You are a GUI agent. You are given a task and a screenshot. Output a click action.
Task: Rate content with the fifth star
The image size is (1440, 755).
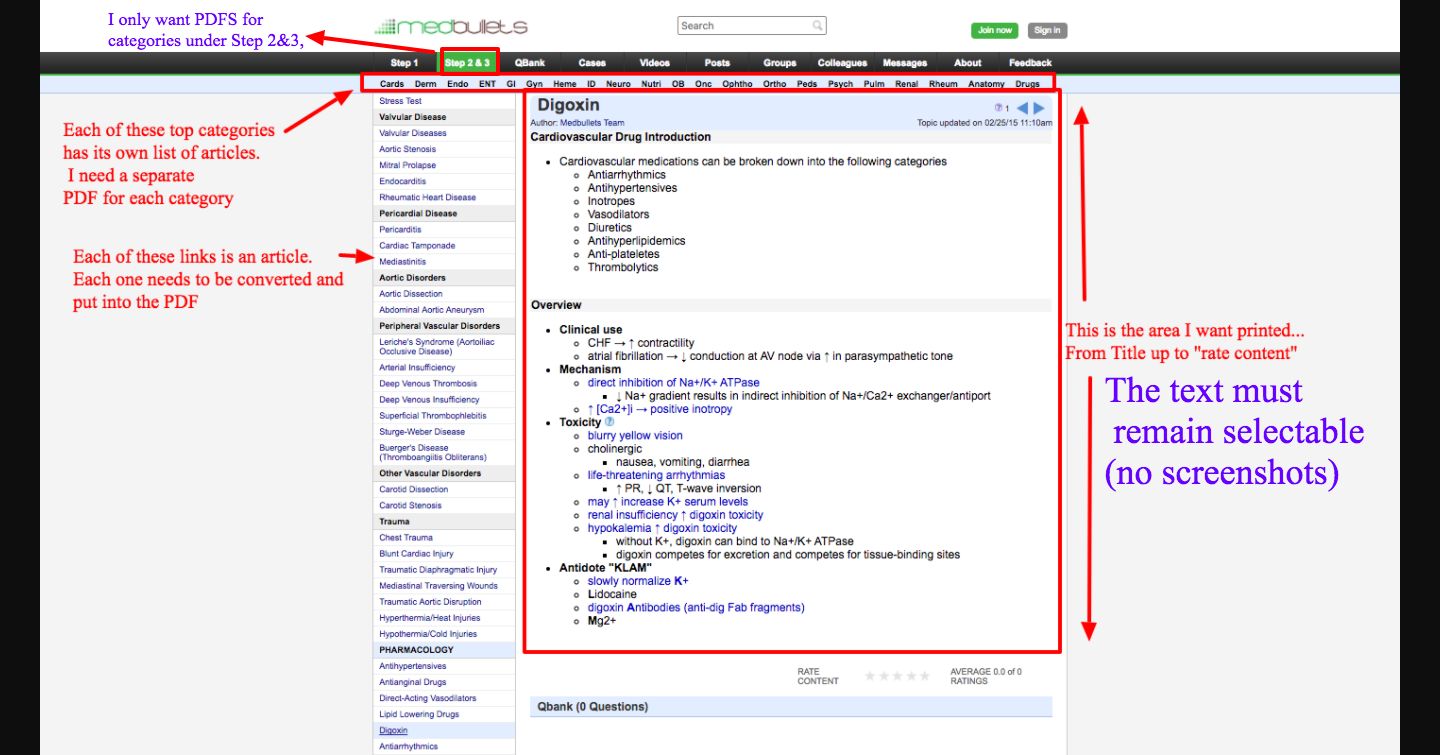[924, 676]
